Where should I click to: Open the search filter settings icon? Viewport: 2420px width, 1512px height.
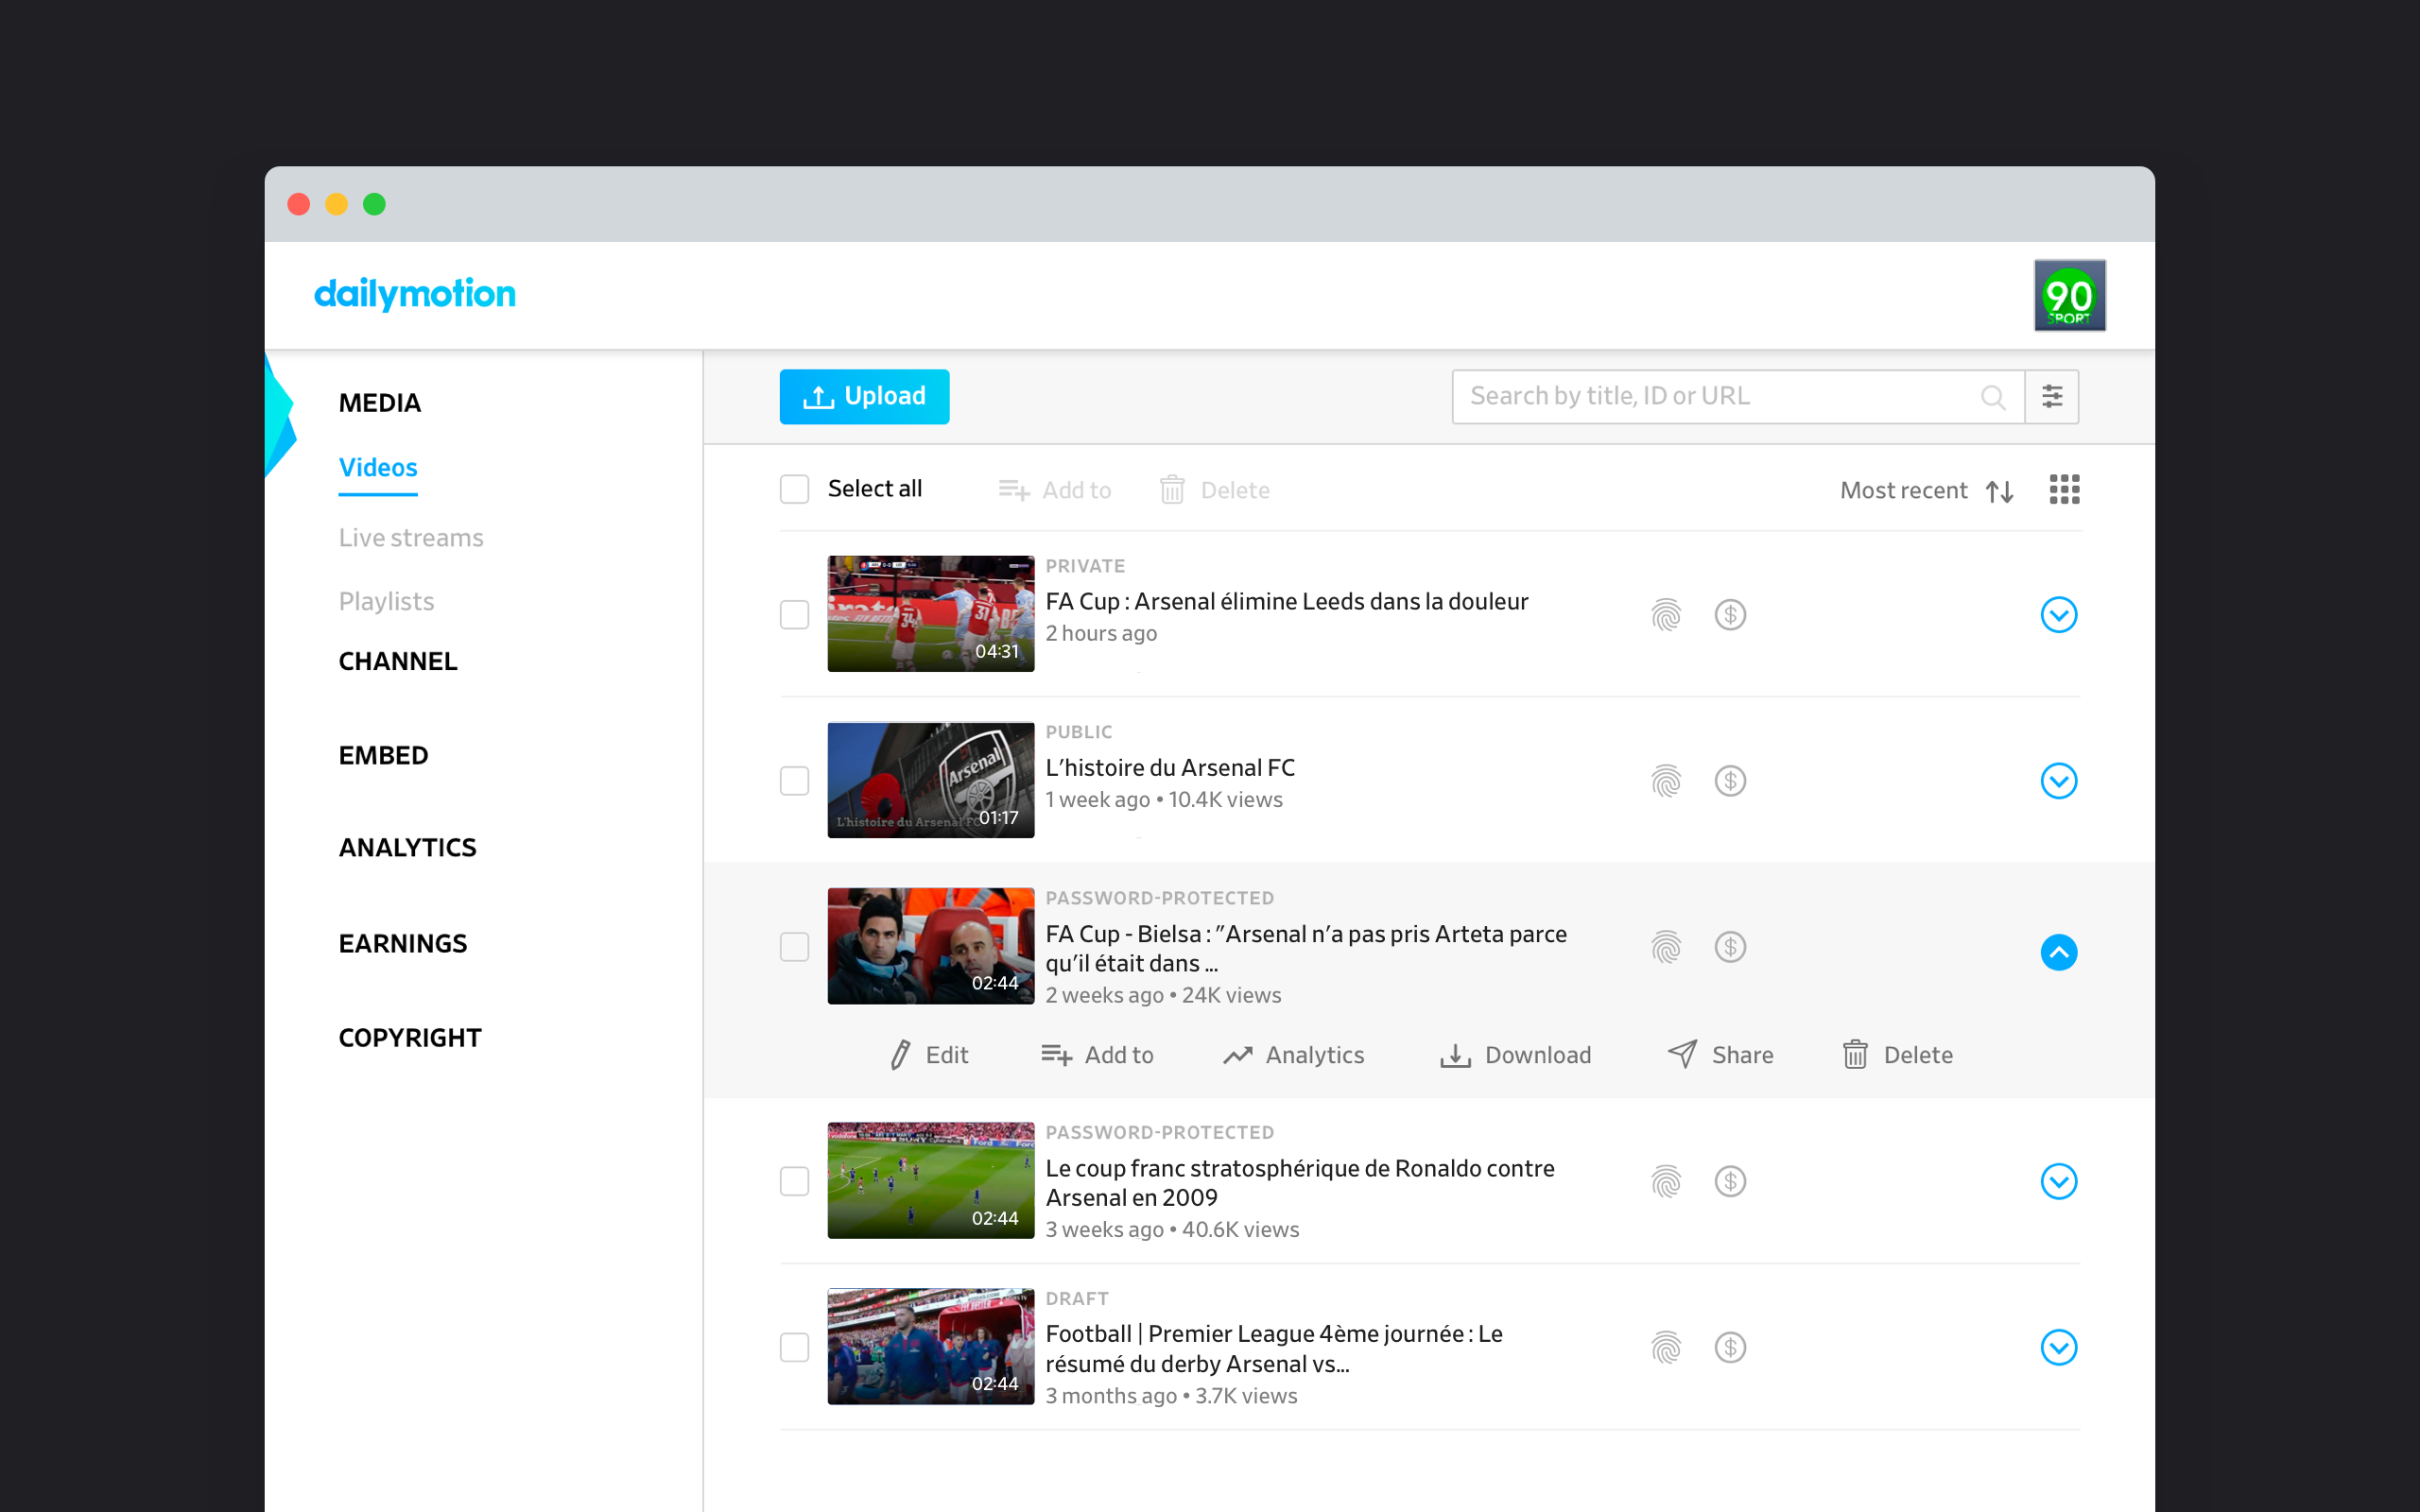pos(2052,397)
